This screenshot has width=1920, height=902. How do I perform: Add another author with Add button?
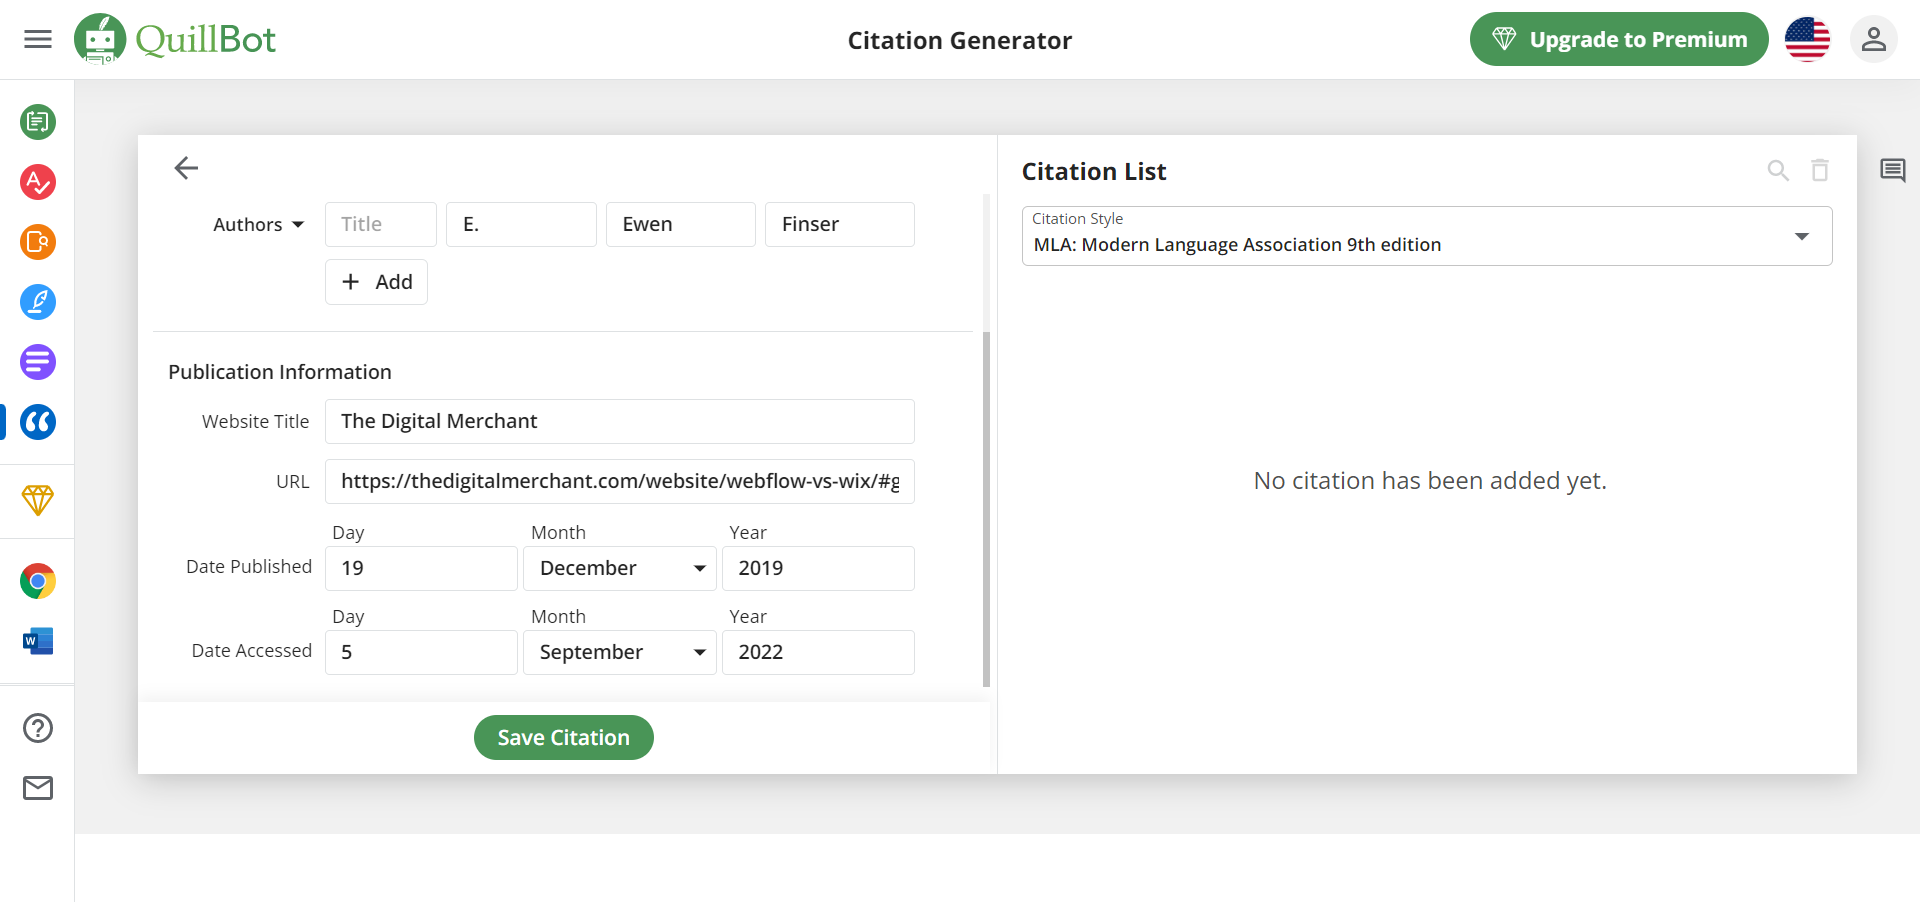(376, 282)
